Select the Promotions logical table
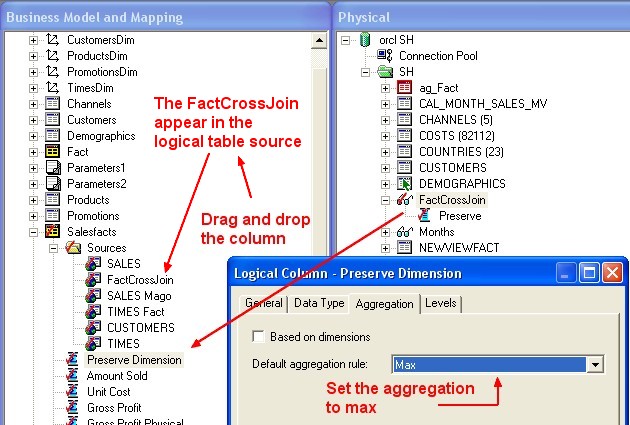Screen dimensions: 630x425 [x=93, y=216]
